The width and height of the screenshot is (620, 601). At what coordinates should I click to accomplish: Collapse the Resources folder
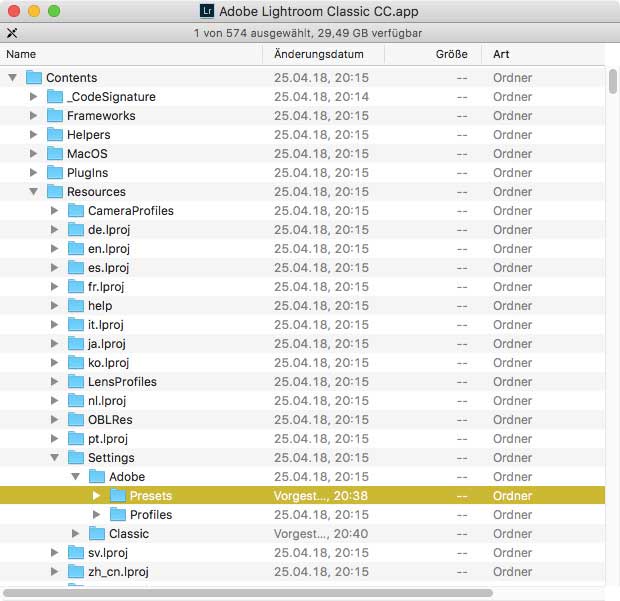[x=34, y=191]
